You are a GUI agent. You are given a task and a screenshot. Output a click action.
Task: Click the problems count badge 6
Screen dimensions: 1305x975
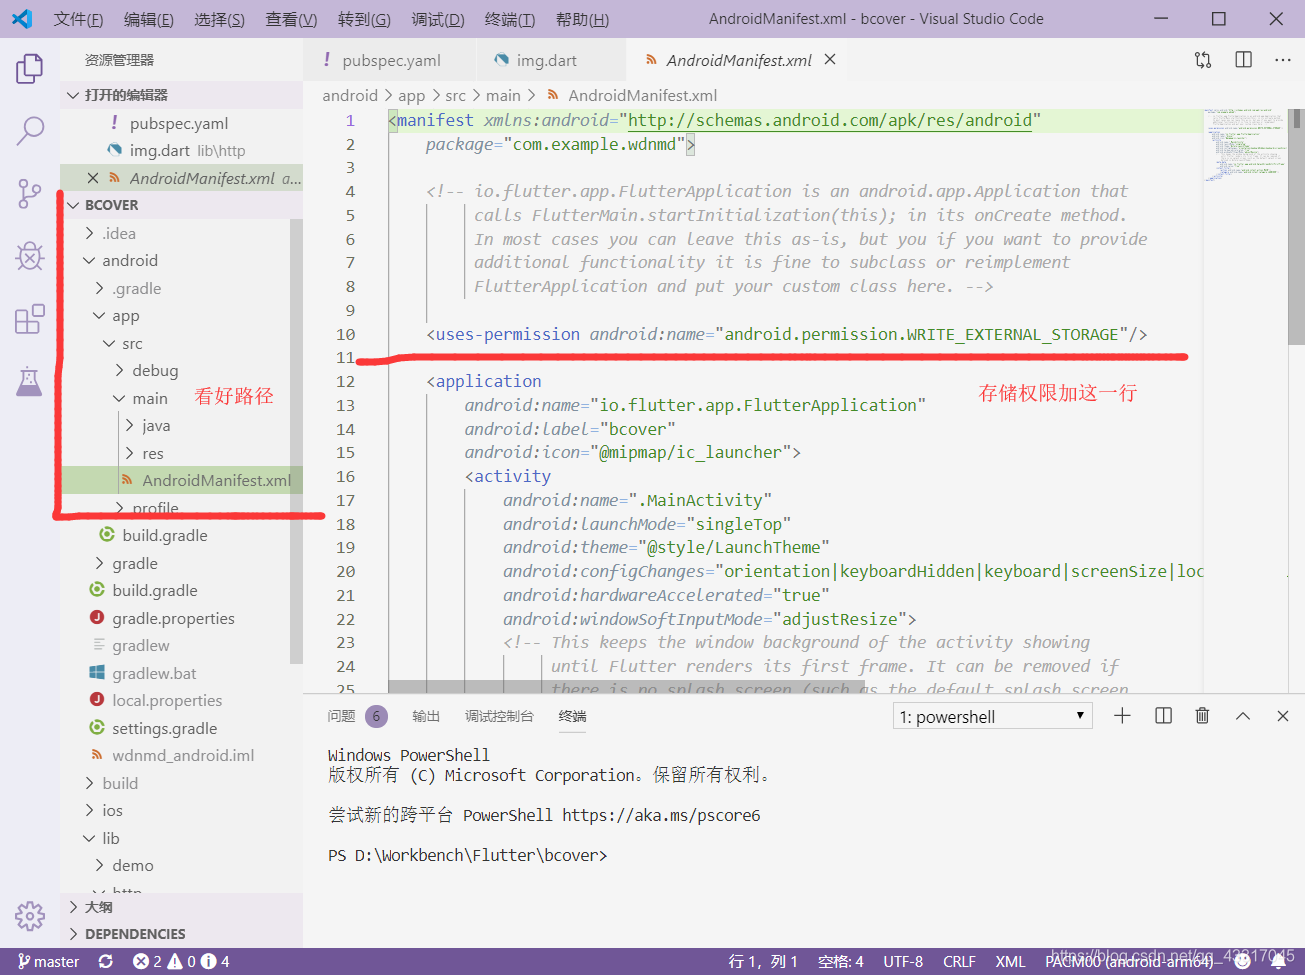tap(376, 716)
